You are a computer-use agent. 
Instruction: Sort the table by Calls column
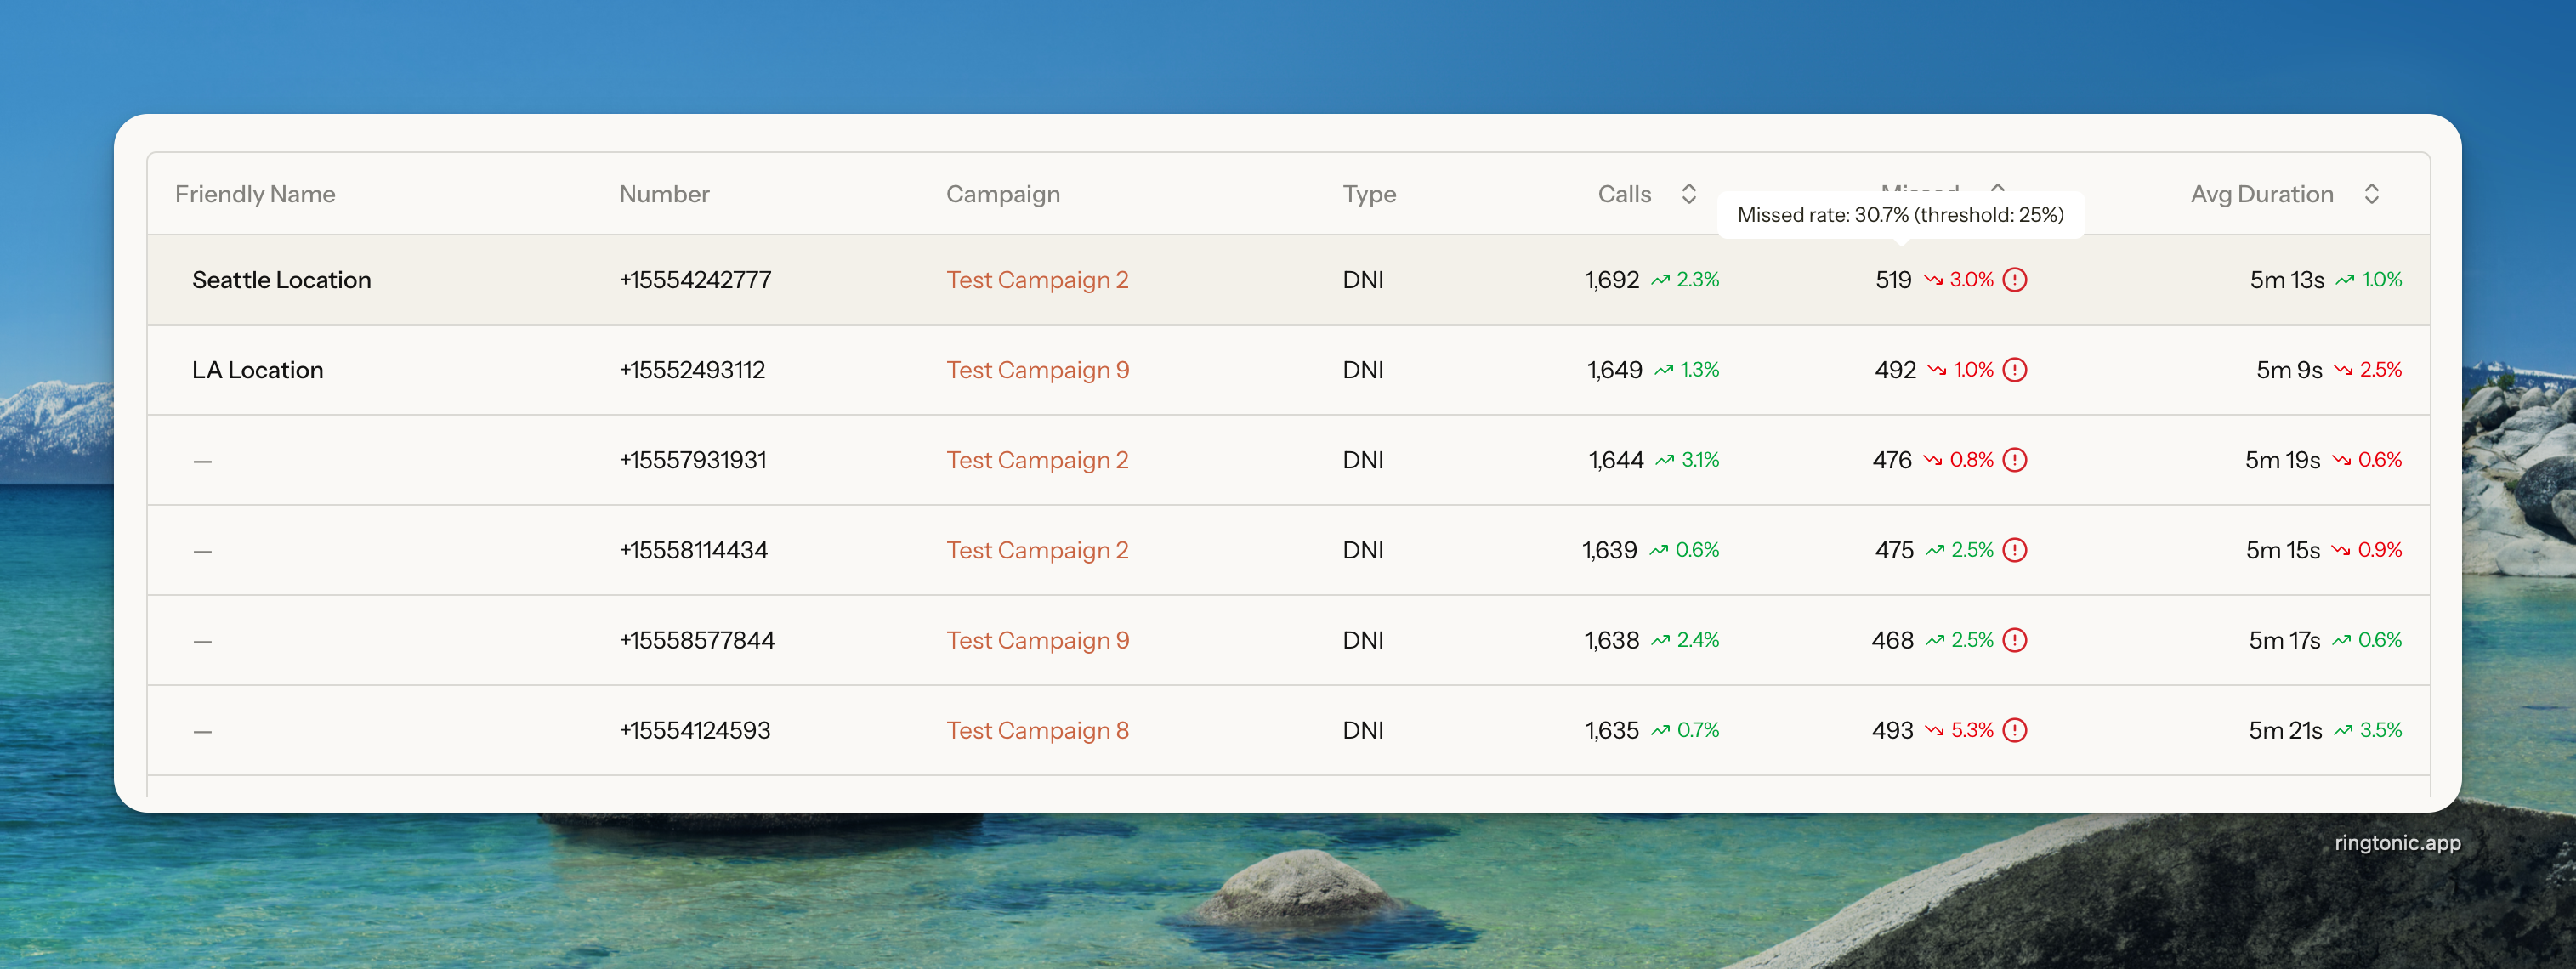1688,194
